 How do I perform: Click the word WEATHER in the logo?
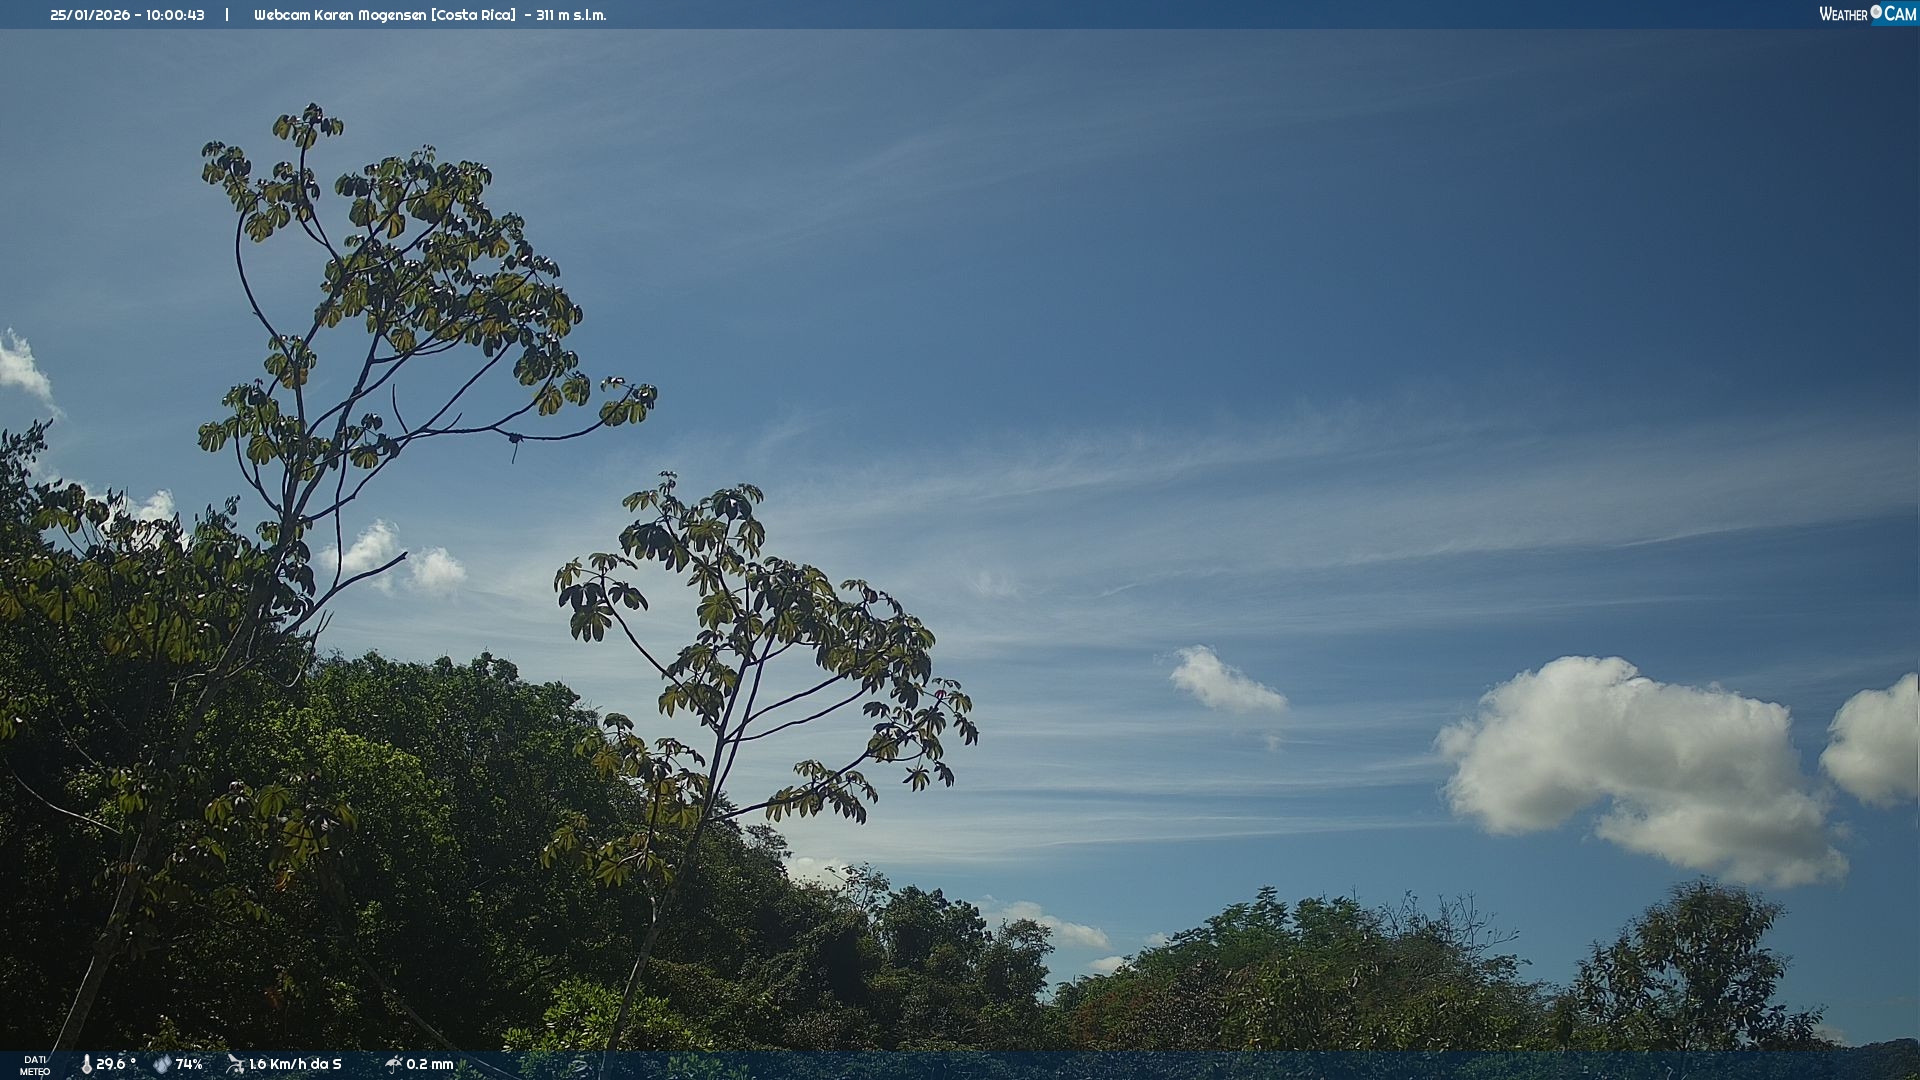[x=1843, y=14]
